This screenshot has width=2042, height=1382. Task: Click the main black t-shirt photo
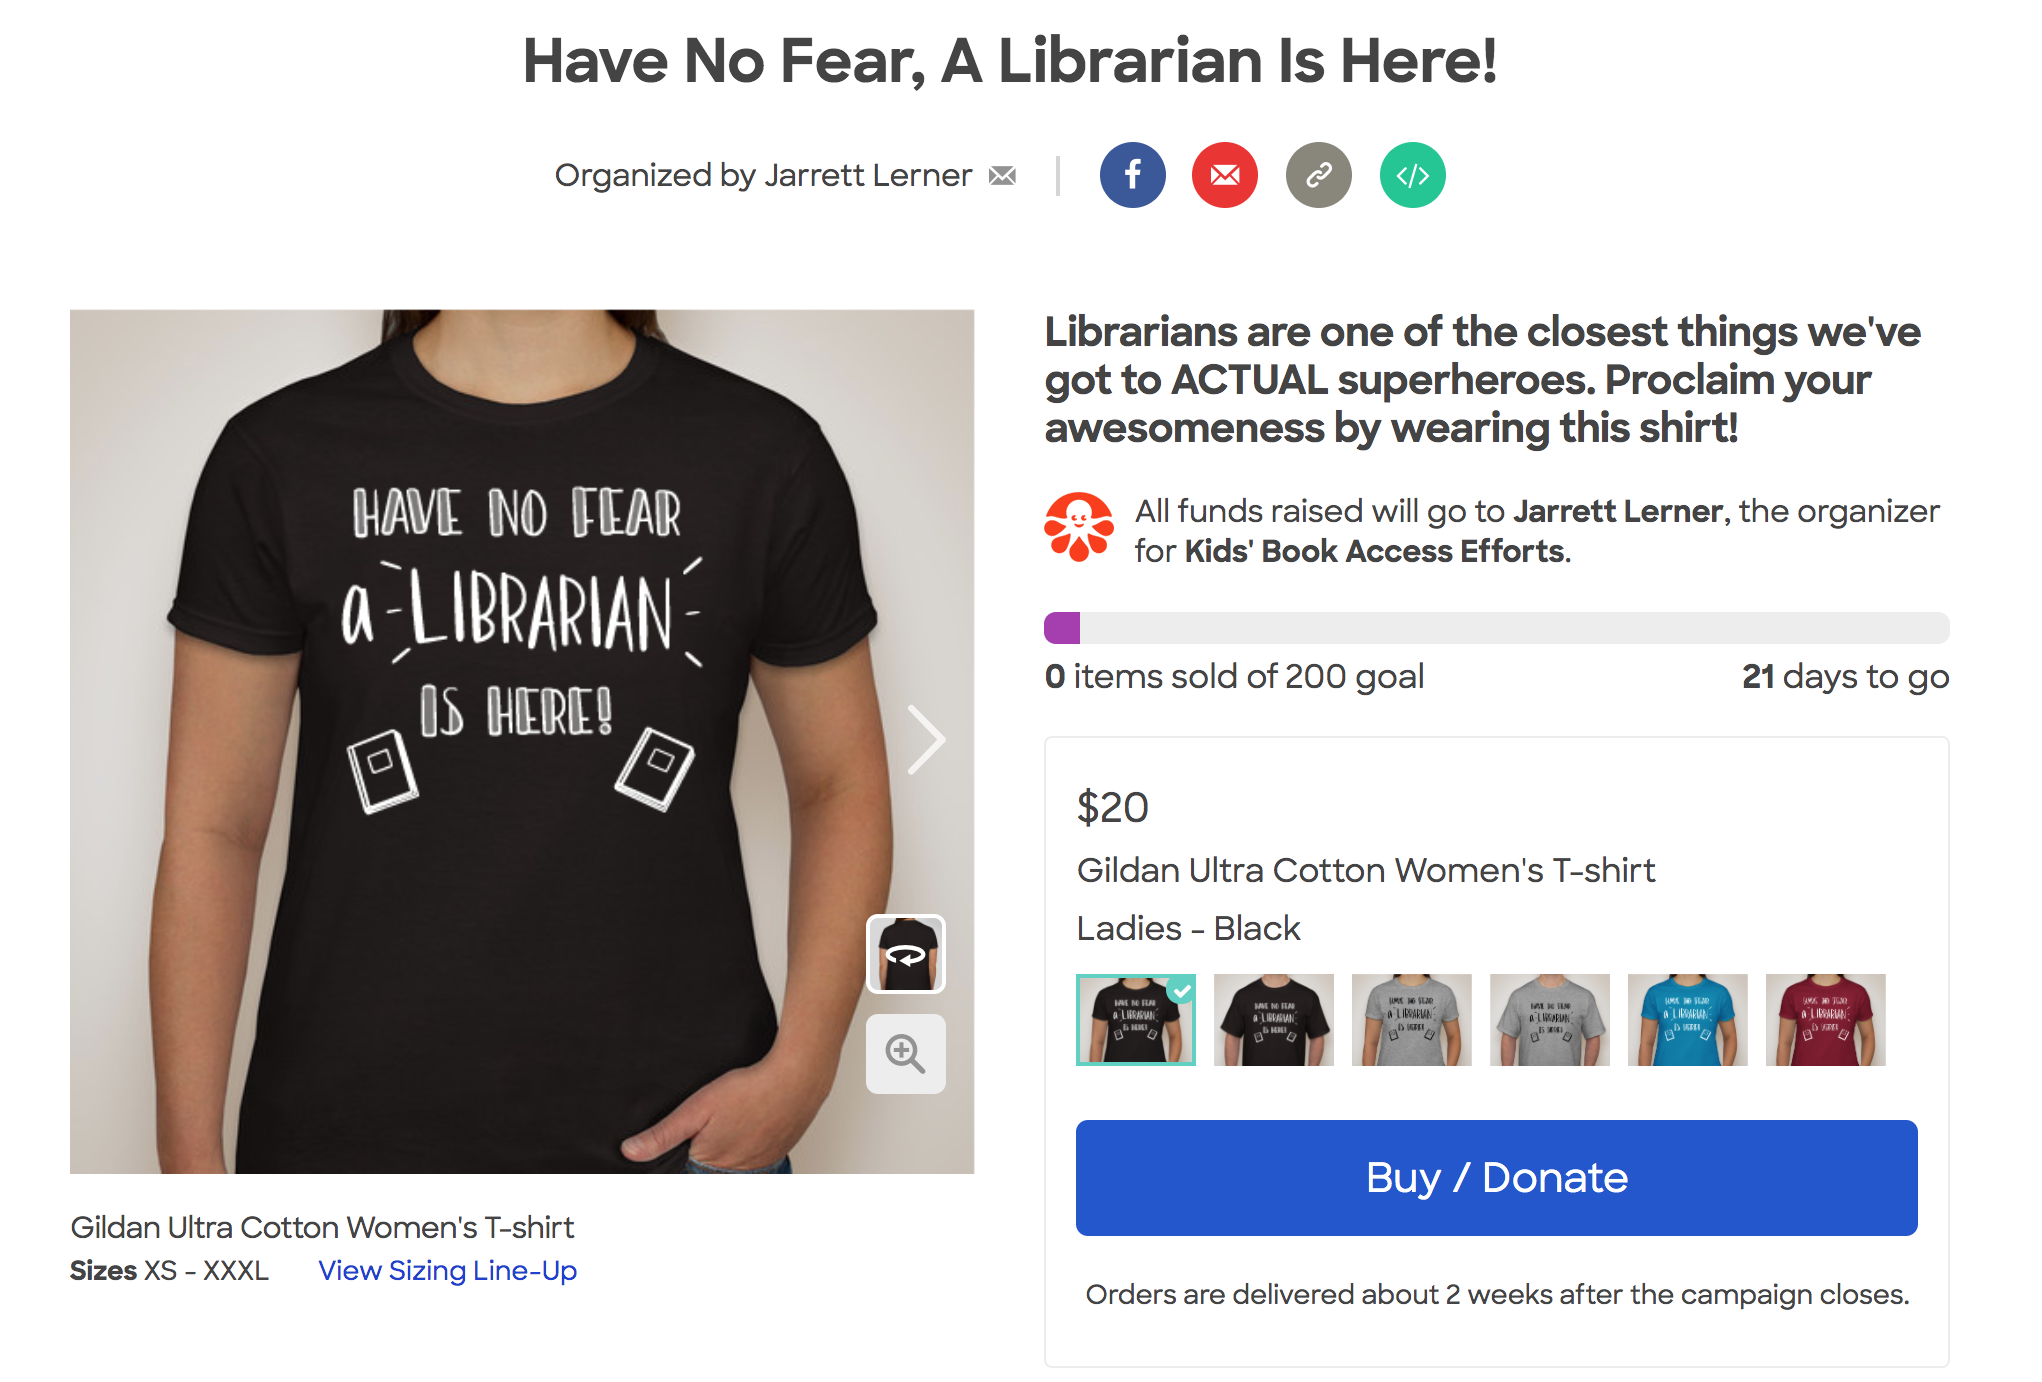(522, 741)
